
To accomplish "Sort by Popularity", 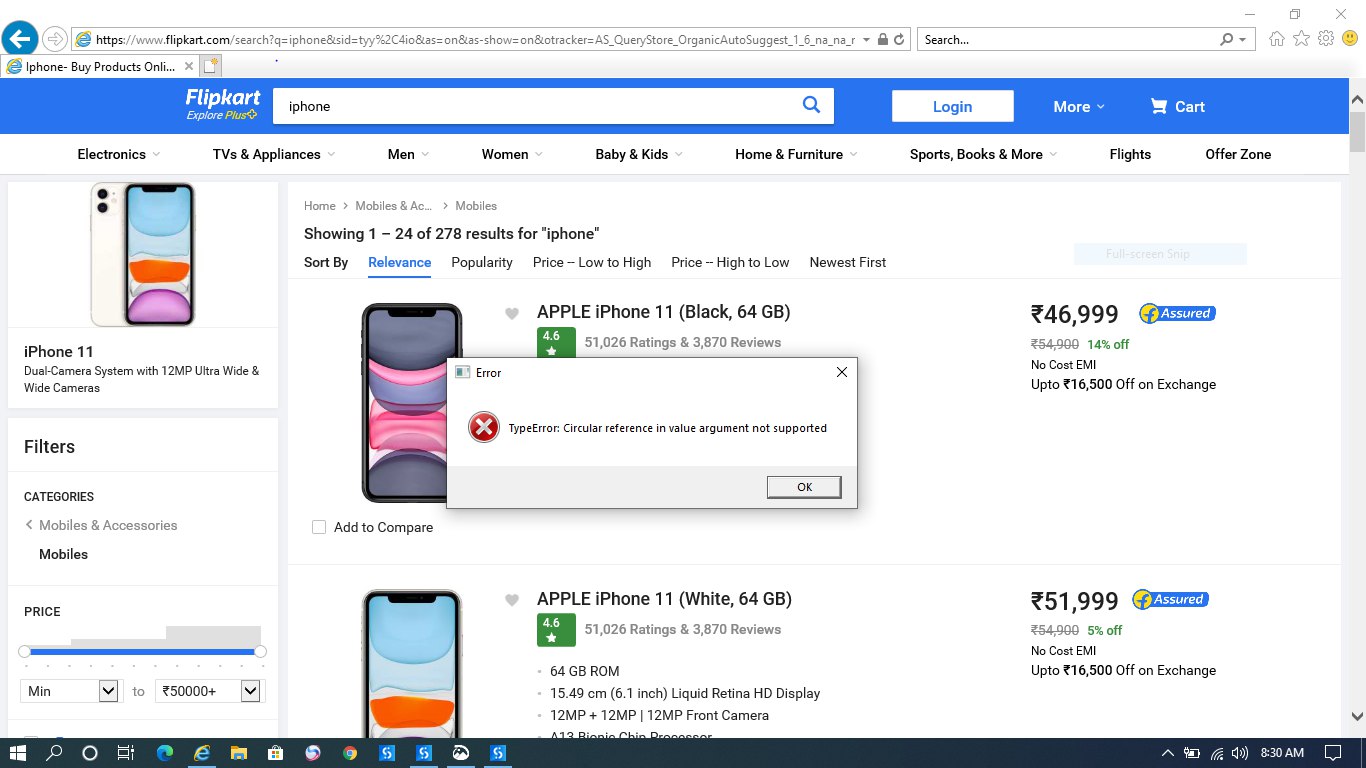I will [x=482, y=262].
